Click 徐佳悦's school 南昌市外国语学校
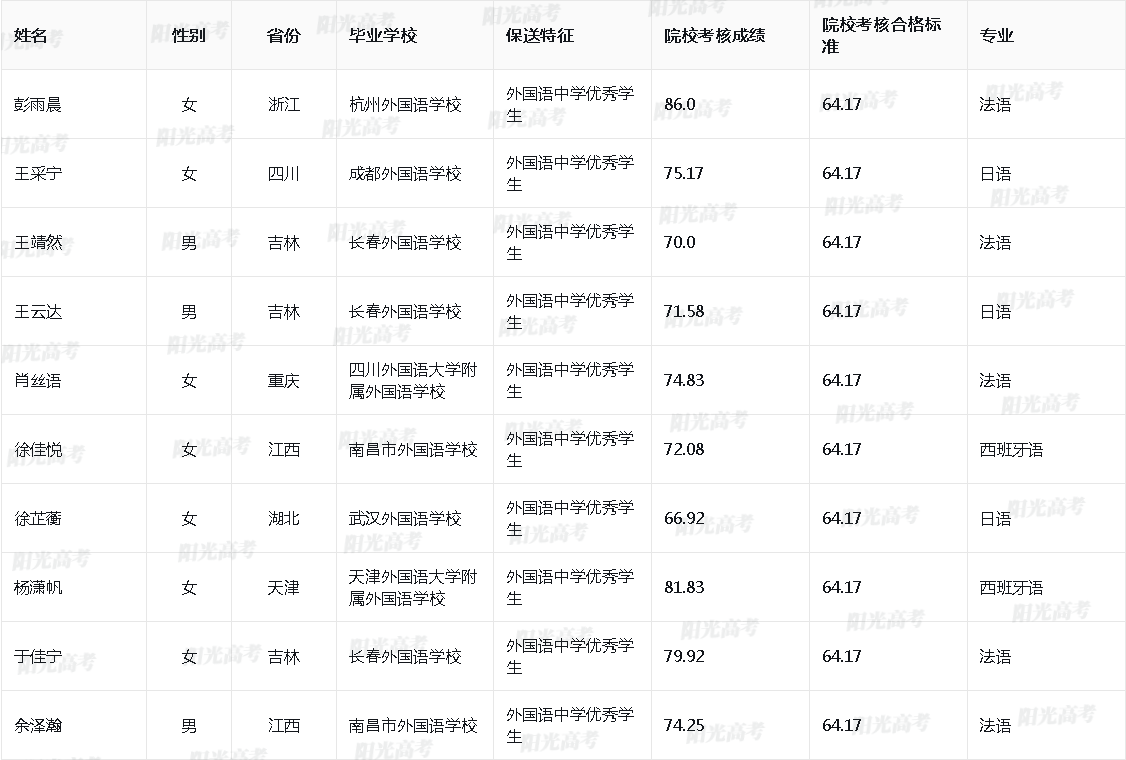Image resolution: width=1126 pixels, height=760 pixels. (x=413, y=449)
